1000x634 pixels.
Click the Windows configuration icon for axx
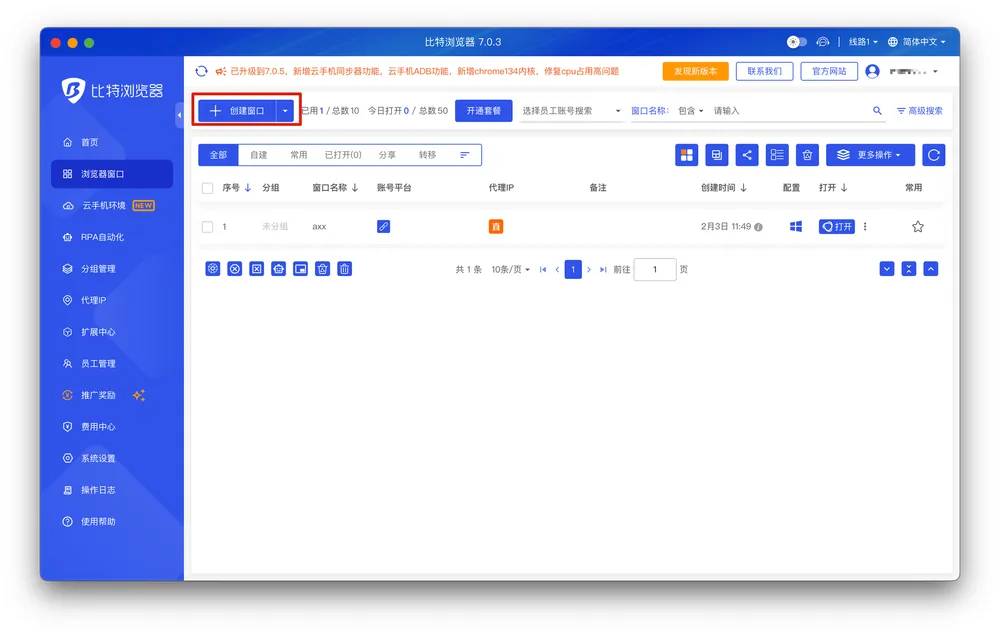(x=796, y=227)
